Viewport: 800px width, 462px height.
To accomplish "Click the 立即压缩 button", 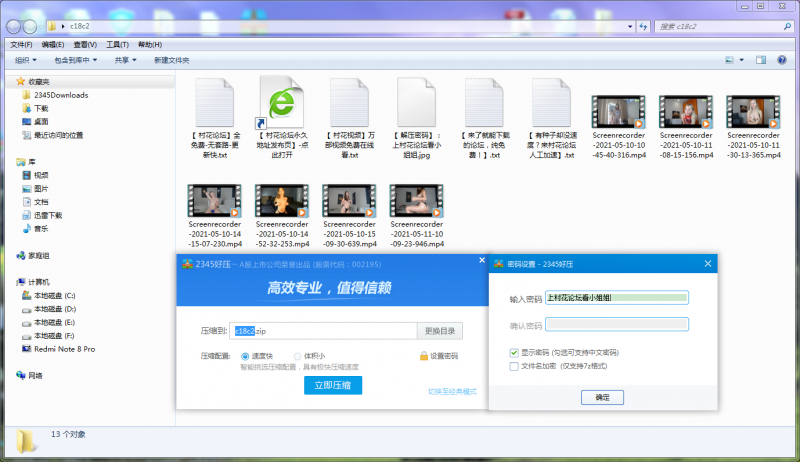I will coord(334,385).
